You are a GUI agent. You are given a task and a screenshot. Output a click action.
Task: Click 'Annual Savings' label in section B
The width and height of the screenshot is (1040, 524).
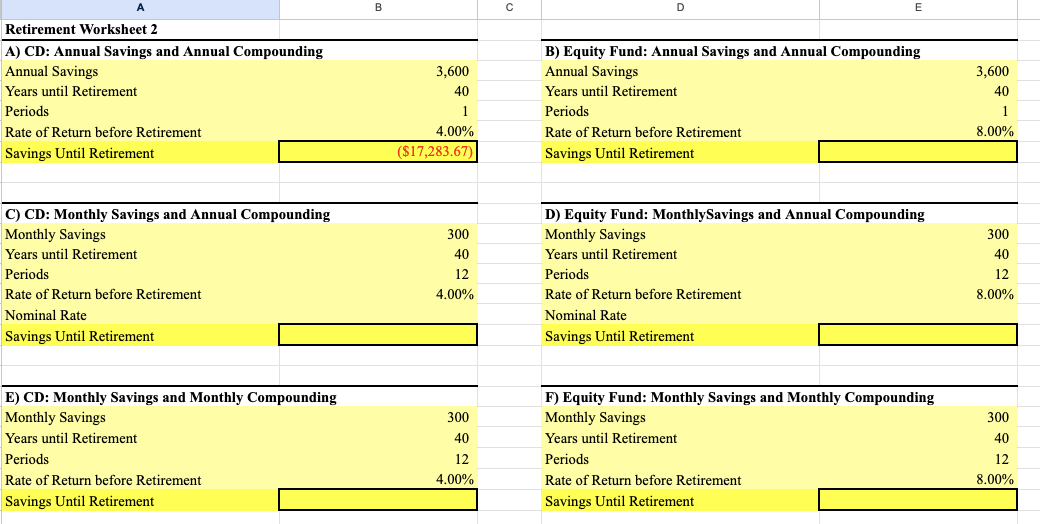(591, 71)
